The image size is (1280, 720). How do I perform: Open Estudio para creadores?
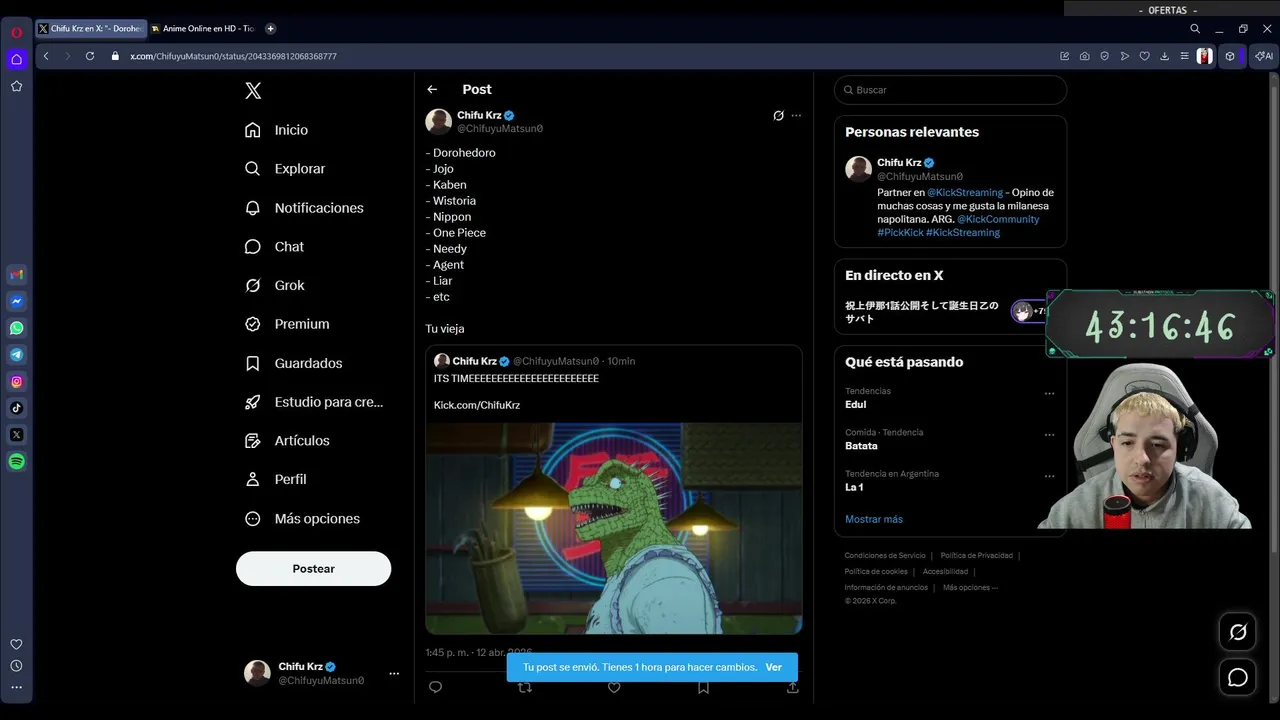pyautogui.click(x=314, y=402)
